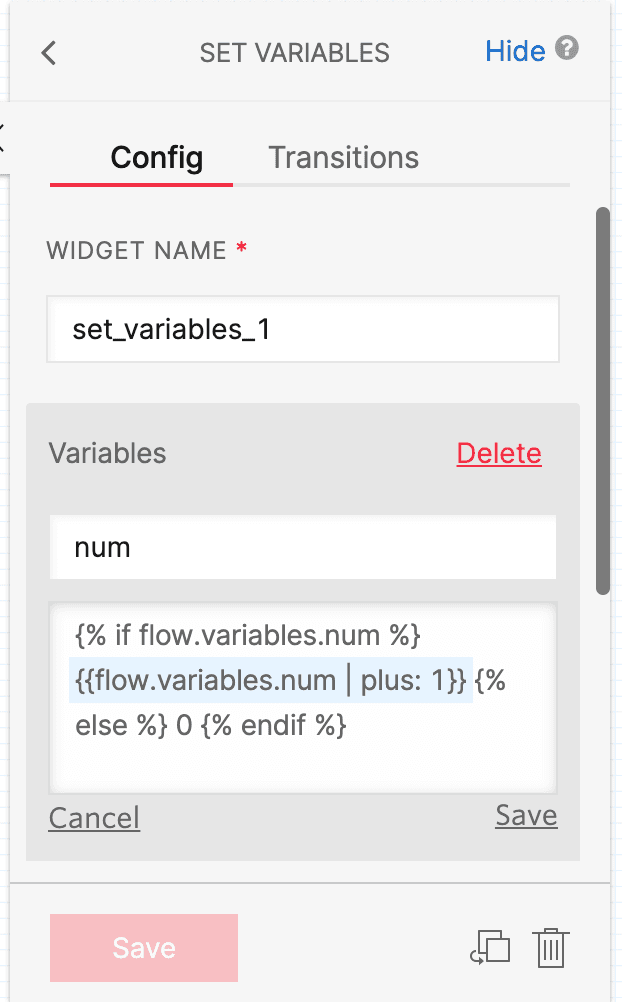The width and height of the screenshot is (622, 1002).
Task: Click the SET VARIABLES header title
Action: click(x=294, y=53)
